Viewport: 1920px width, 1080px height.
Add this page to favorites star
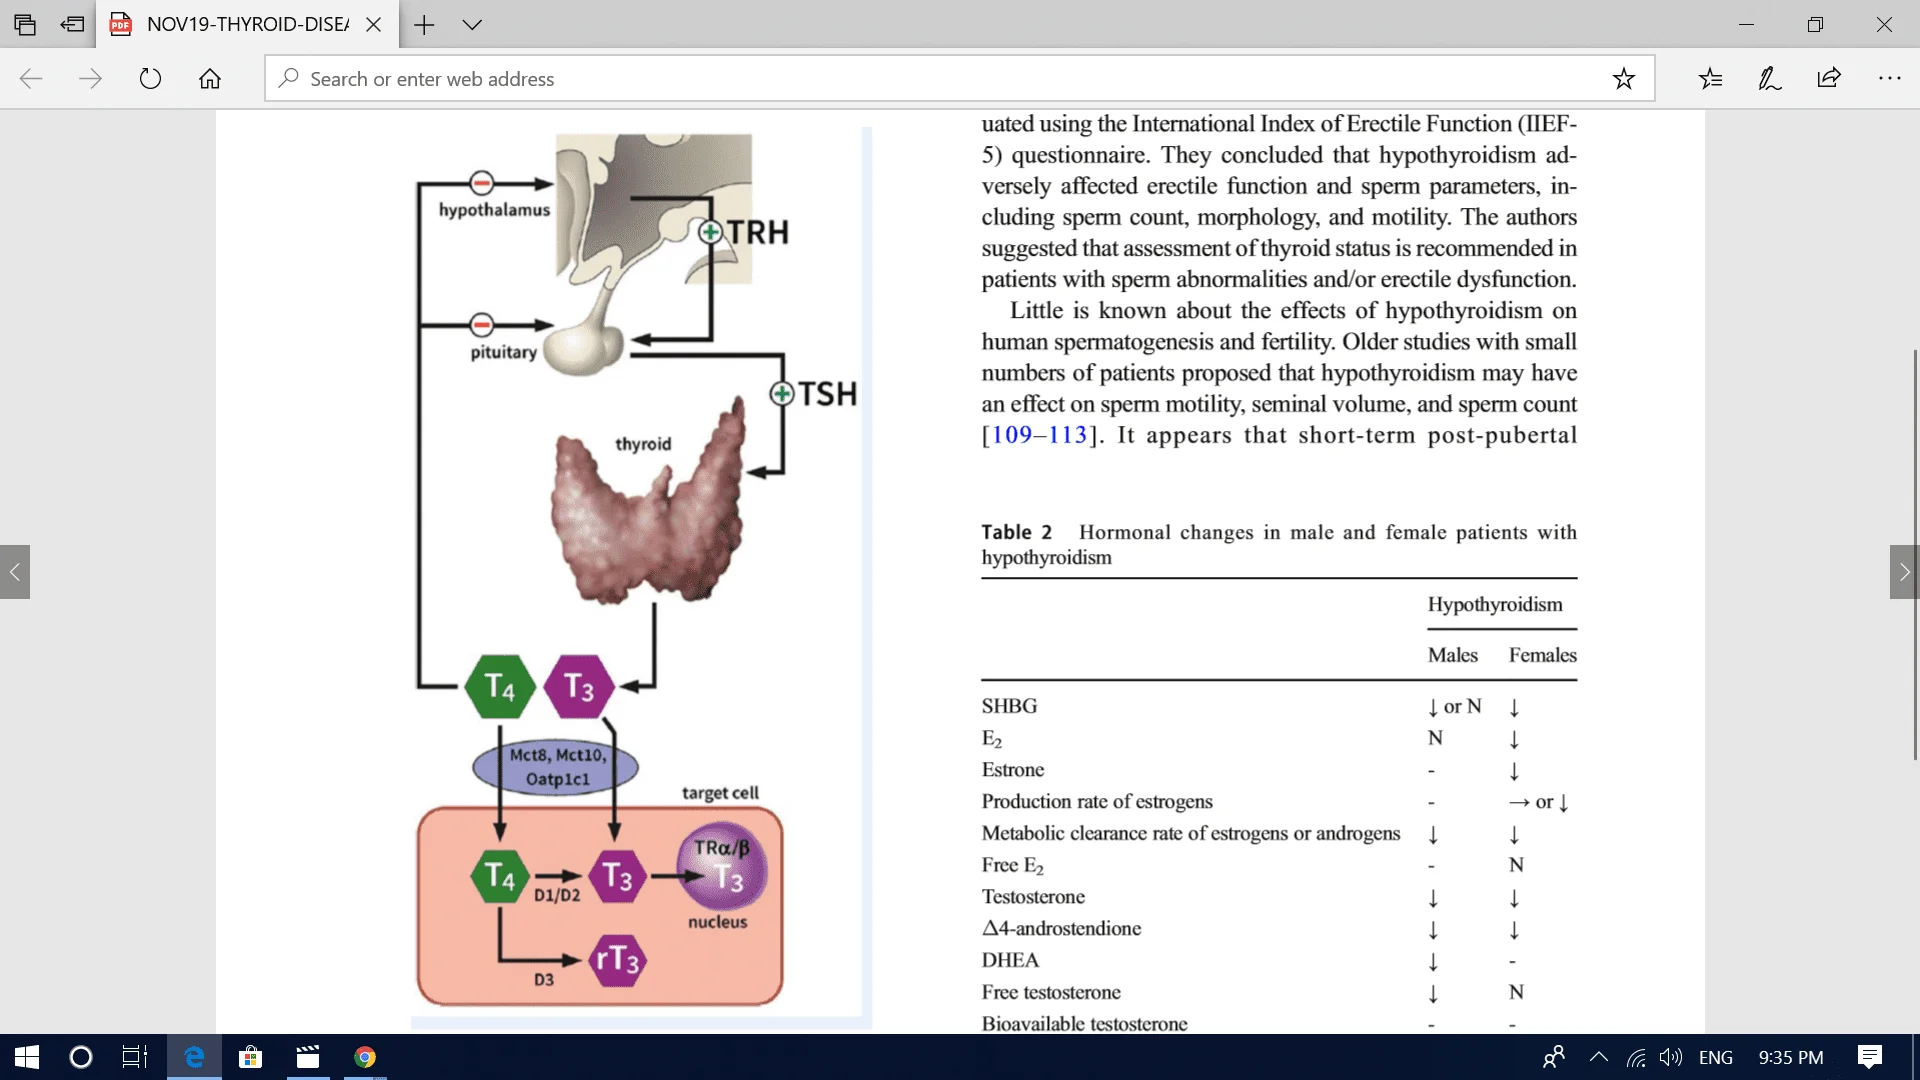pyautogui.click(x=1623, y=78)
